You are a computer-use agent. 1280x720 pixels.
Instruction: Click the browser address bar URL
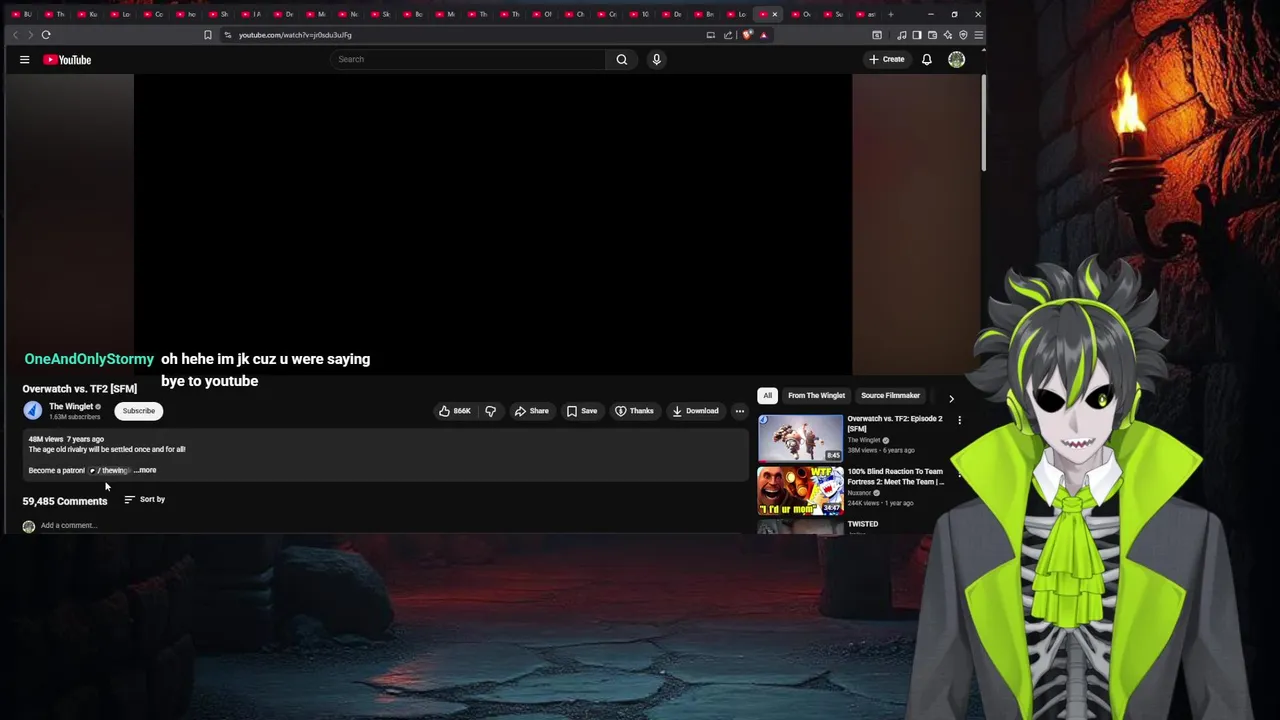[295, 35]
